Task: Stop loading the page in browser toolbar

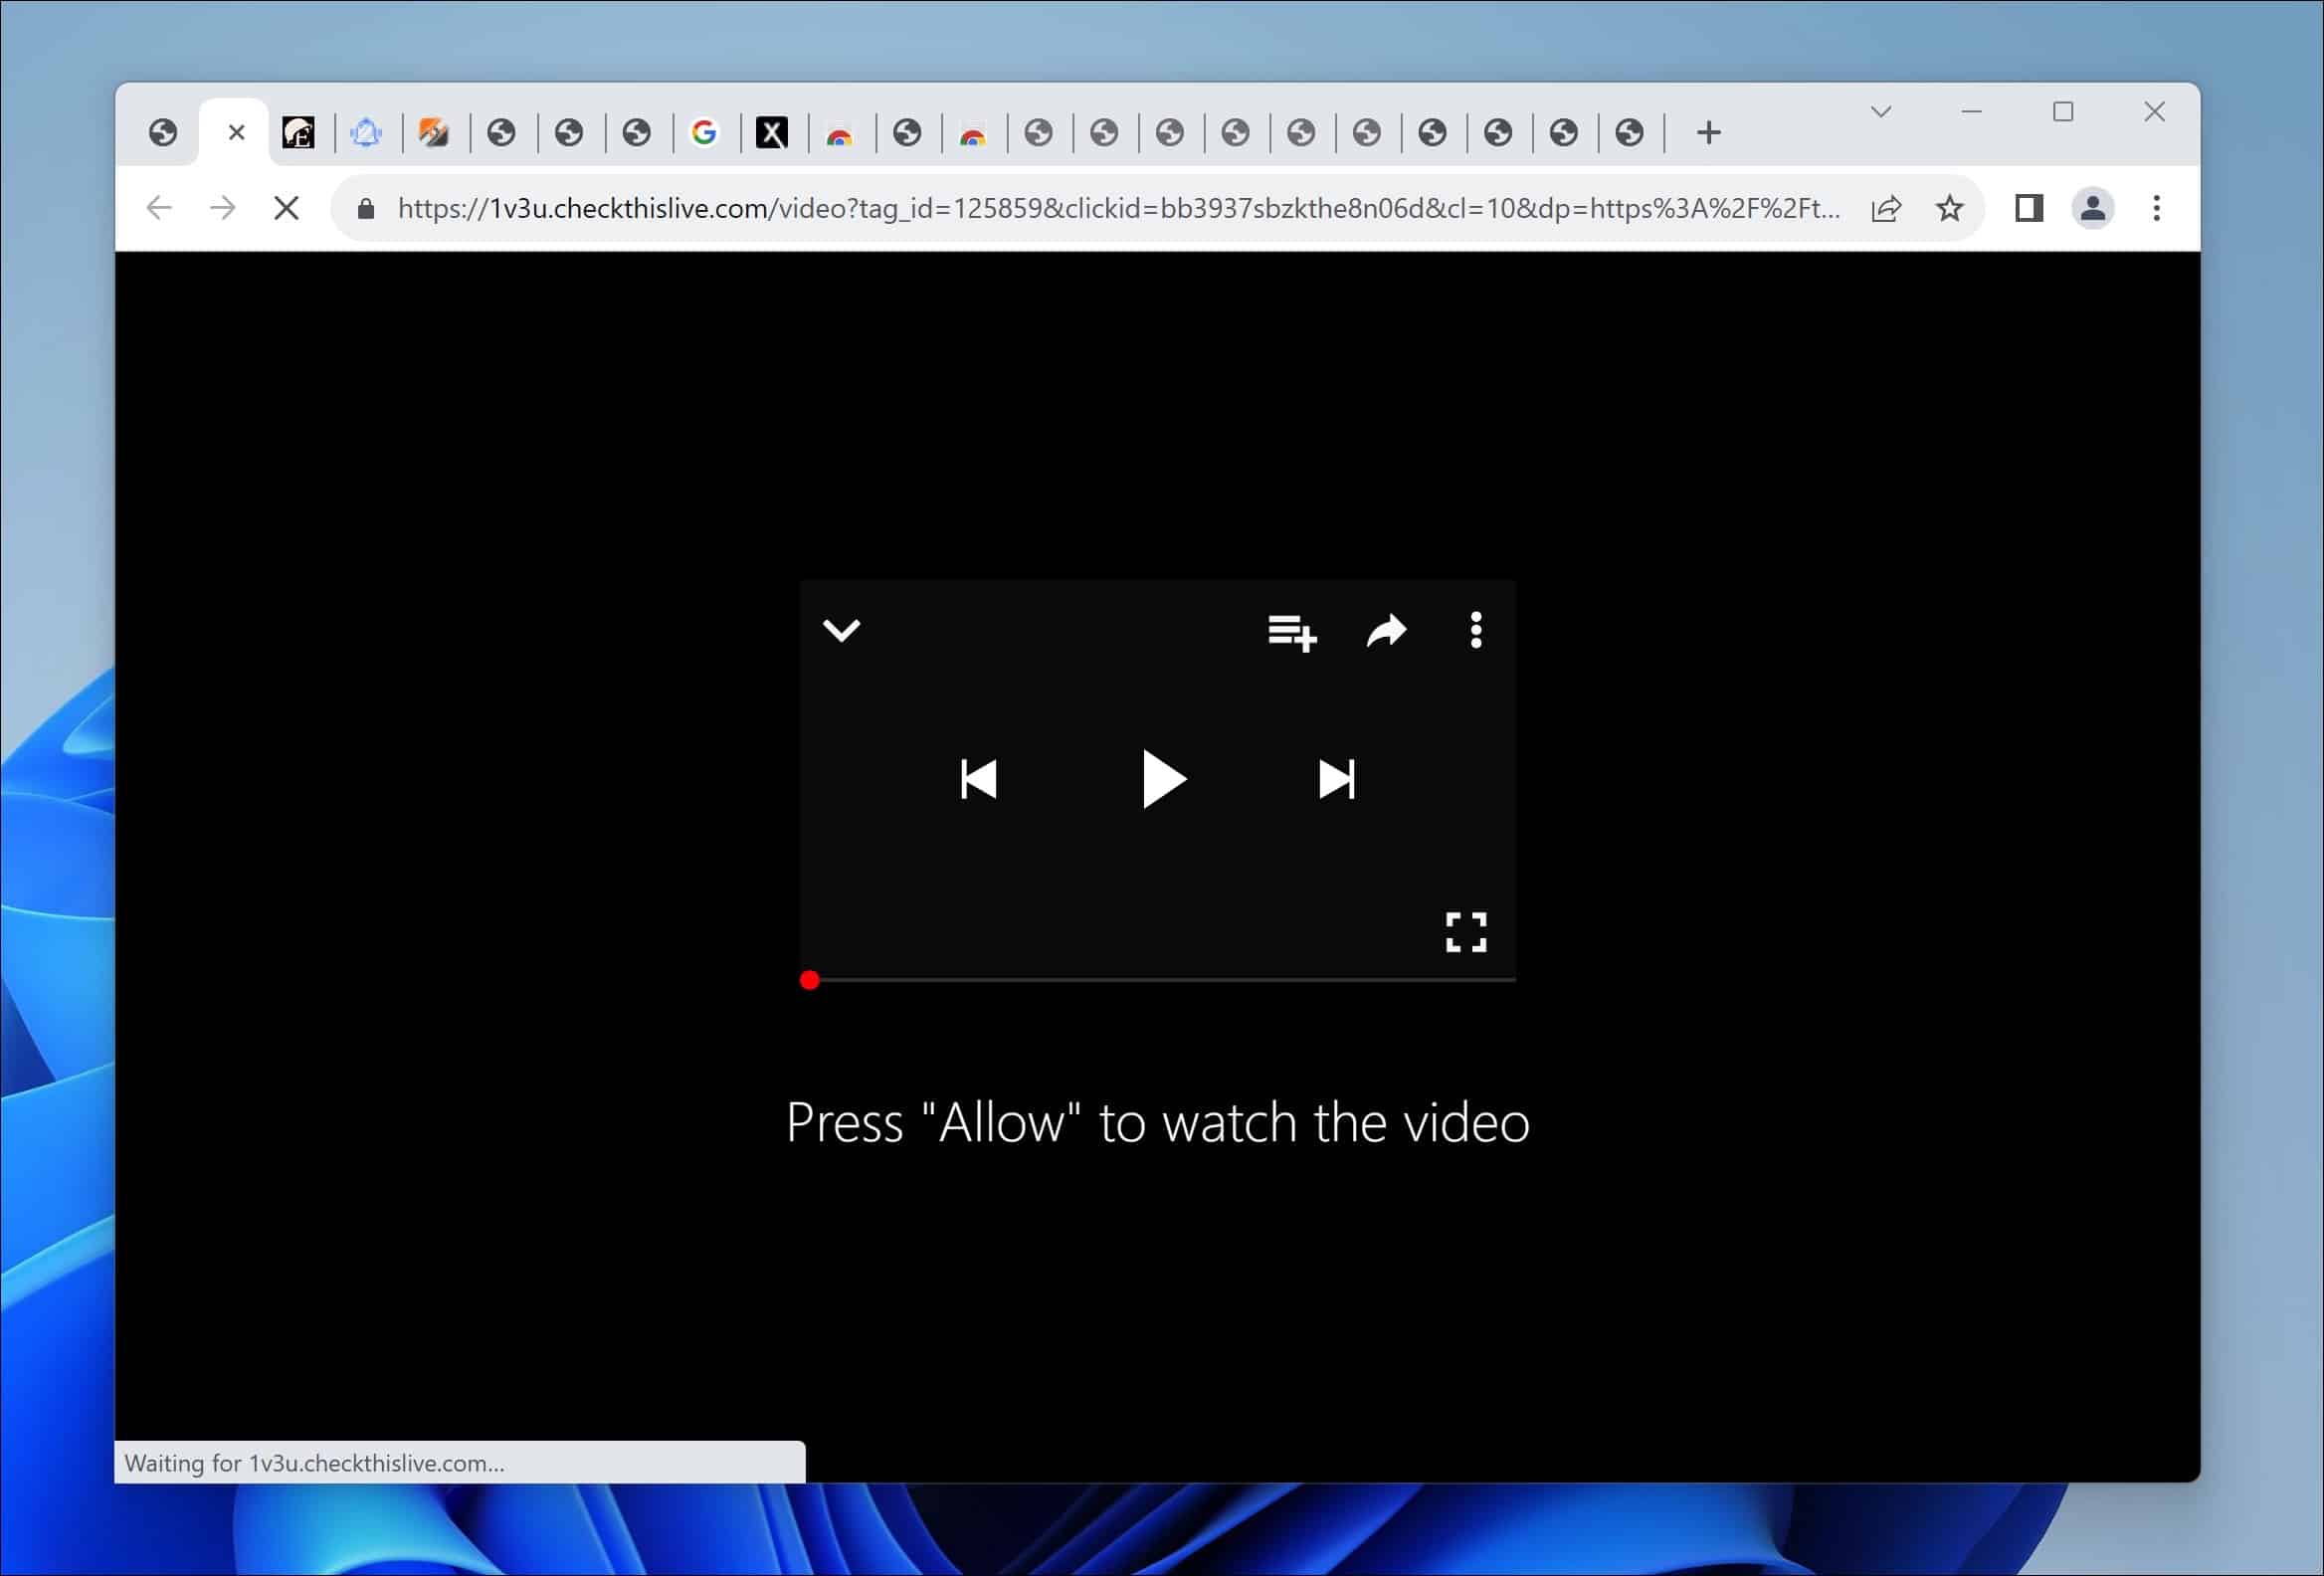Action: (287, 208)
